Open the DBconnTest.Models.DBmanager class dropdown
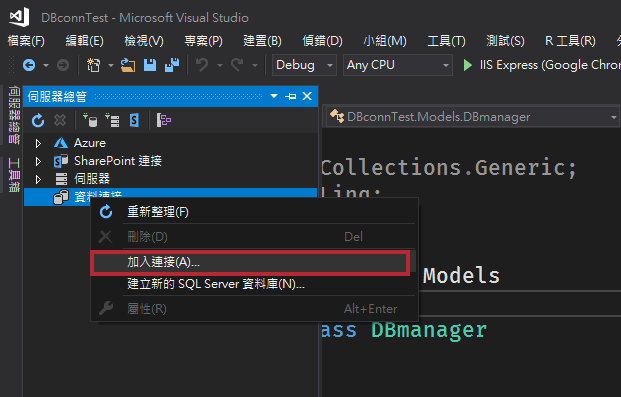 472,117
